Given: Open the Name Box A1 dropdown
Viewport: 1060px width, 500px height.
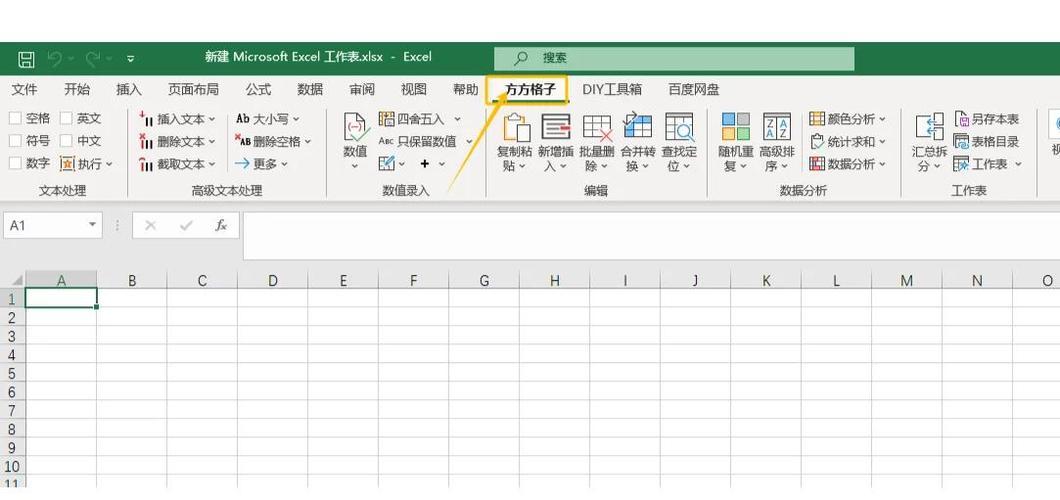Looking at the screenshot, I should click(x=92, y=225).
